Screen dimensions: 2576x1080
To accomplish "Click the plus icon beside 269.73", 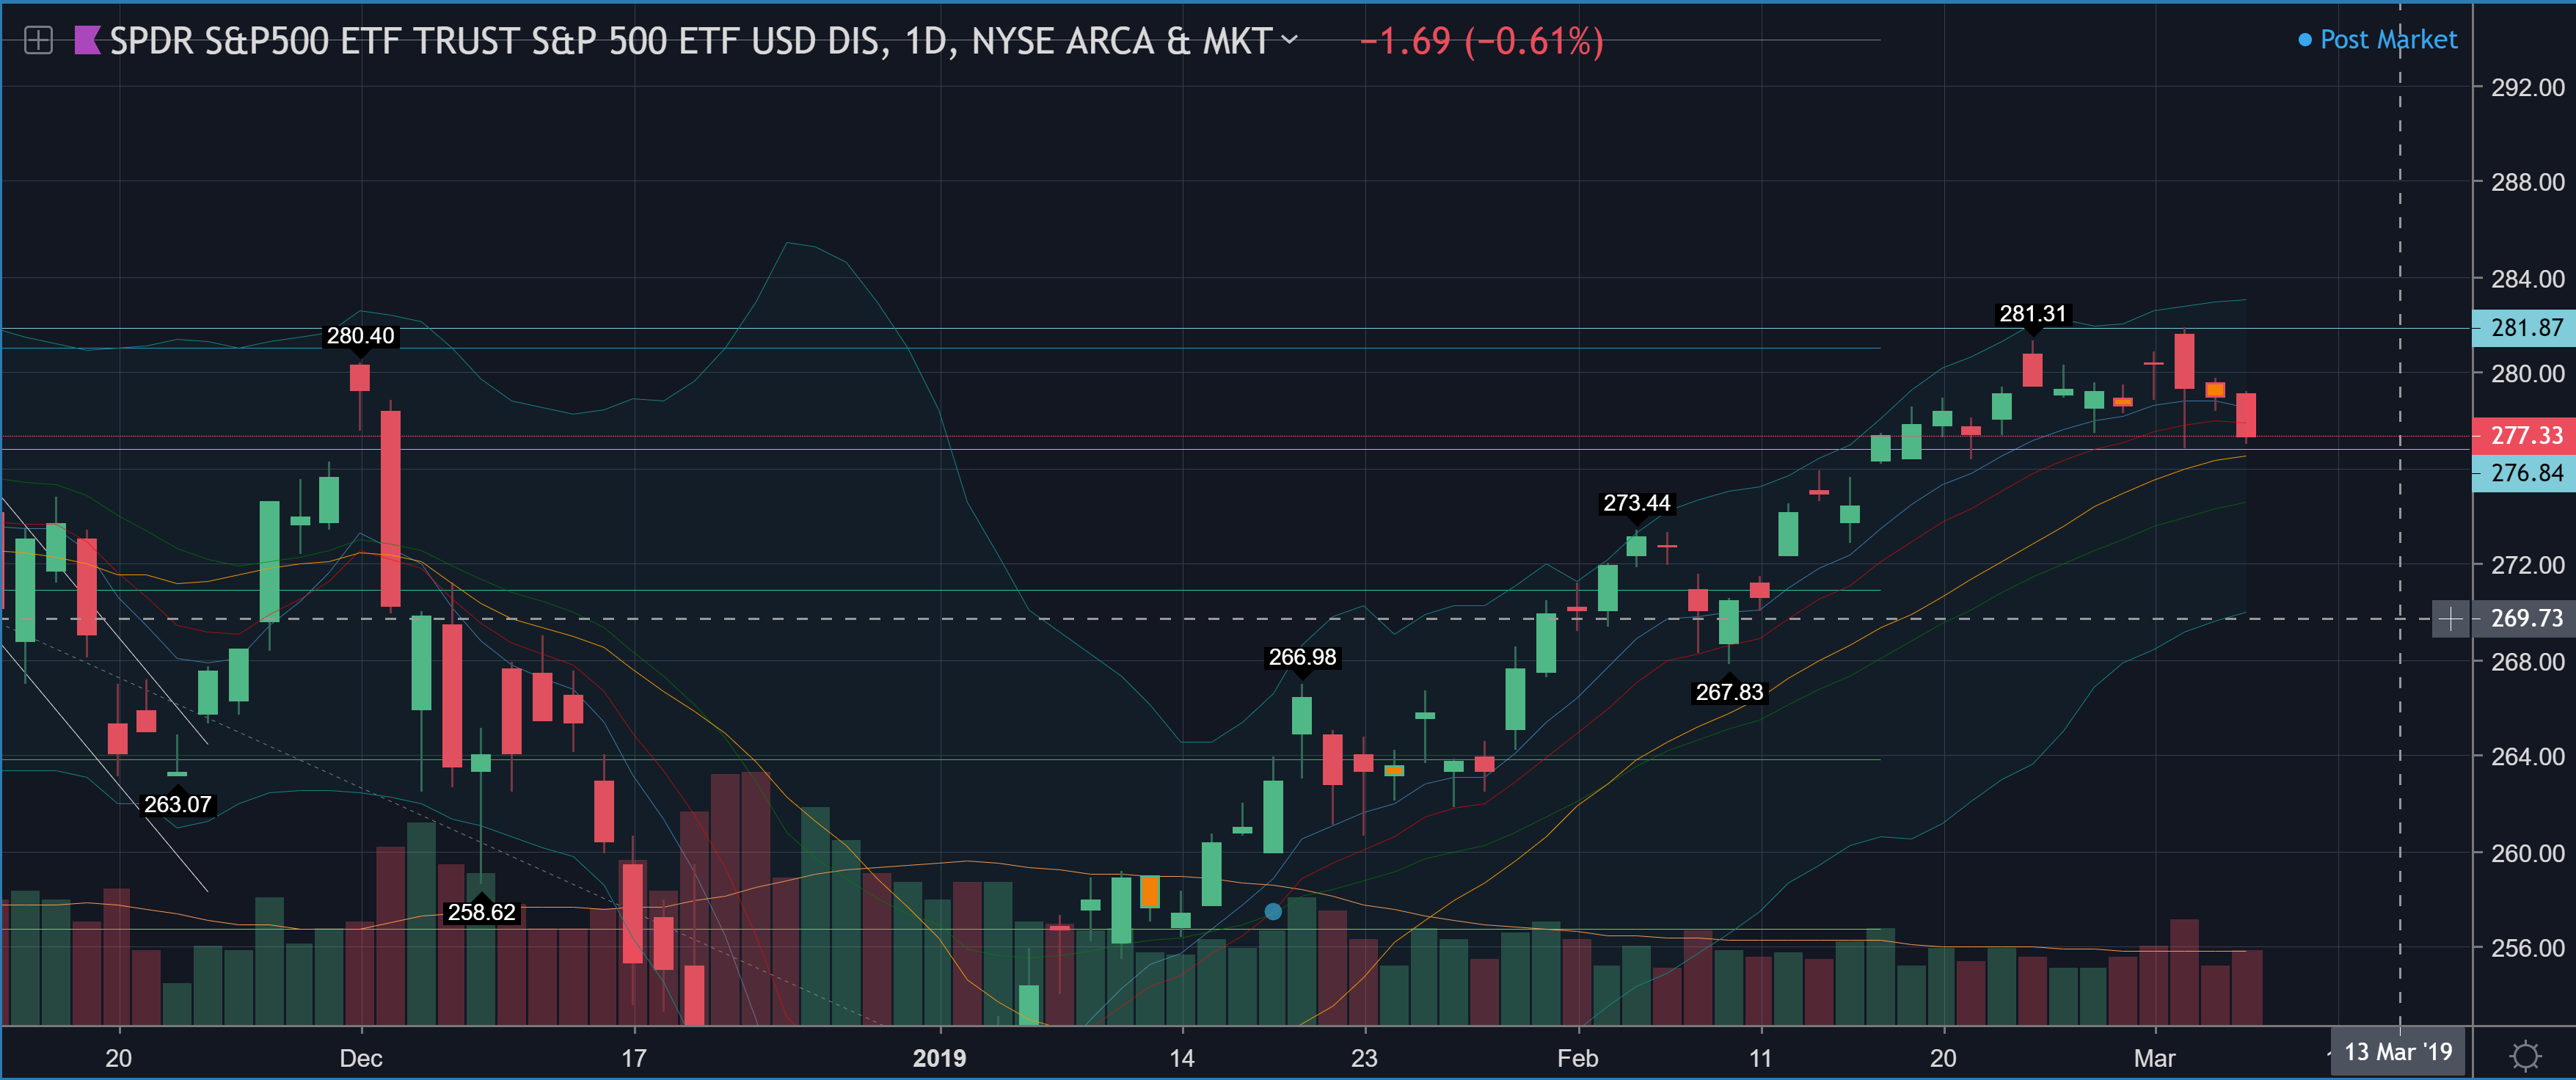I will point(2450,619).
